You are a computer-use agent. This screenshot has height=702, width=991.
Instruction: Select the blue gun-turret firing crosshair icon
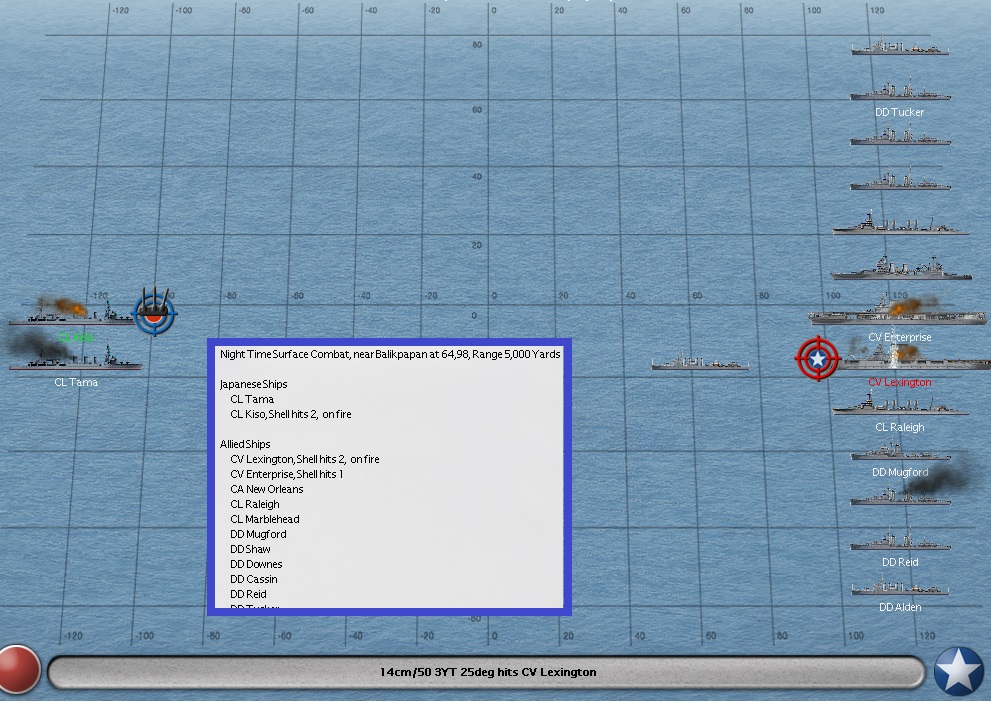coord(154,312)
